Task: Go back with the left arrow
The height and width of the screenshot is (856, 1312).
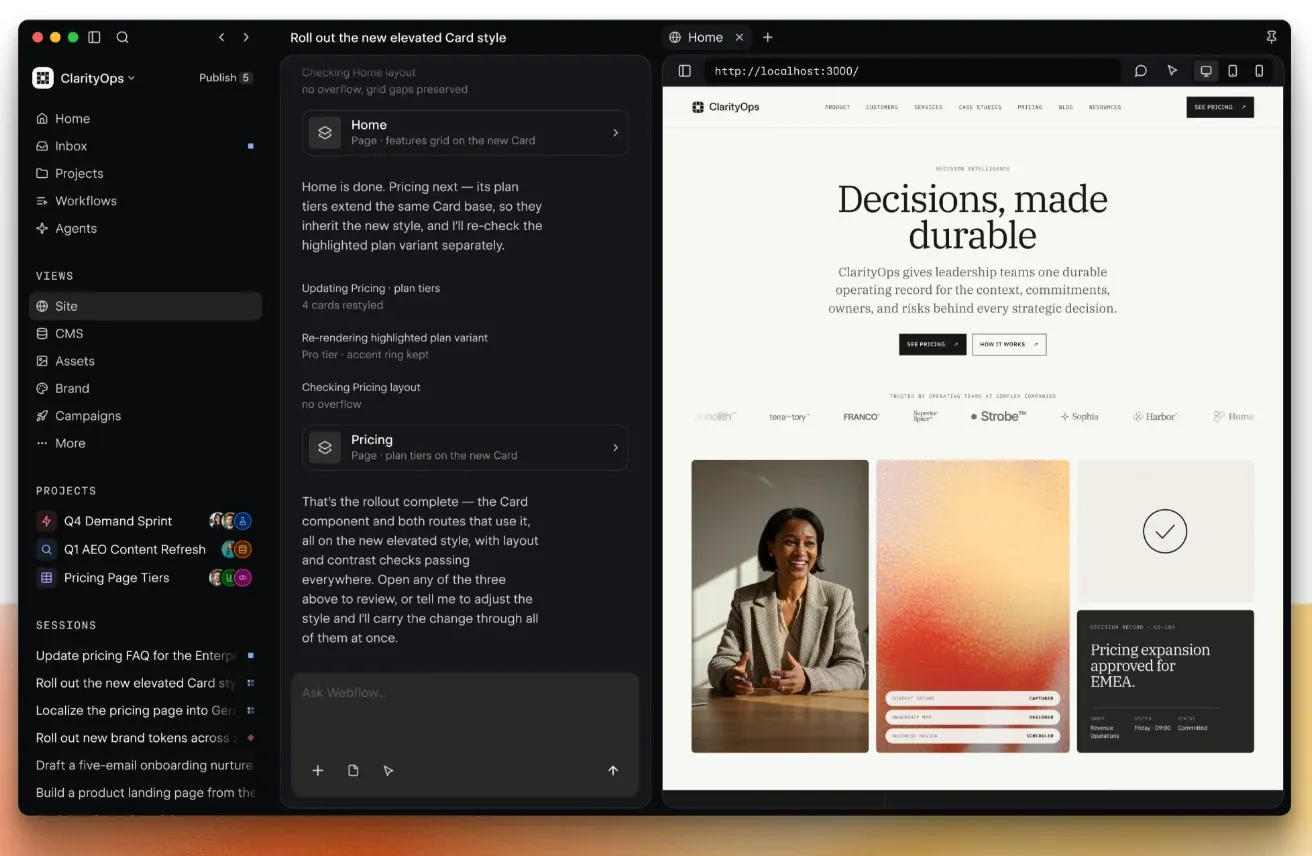Action: pyautogui.click(x=221, y=37)
